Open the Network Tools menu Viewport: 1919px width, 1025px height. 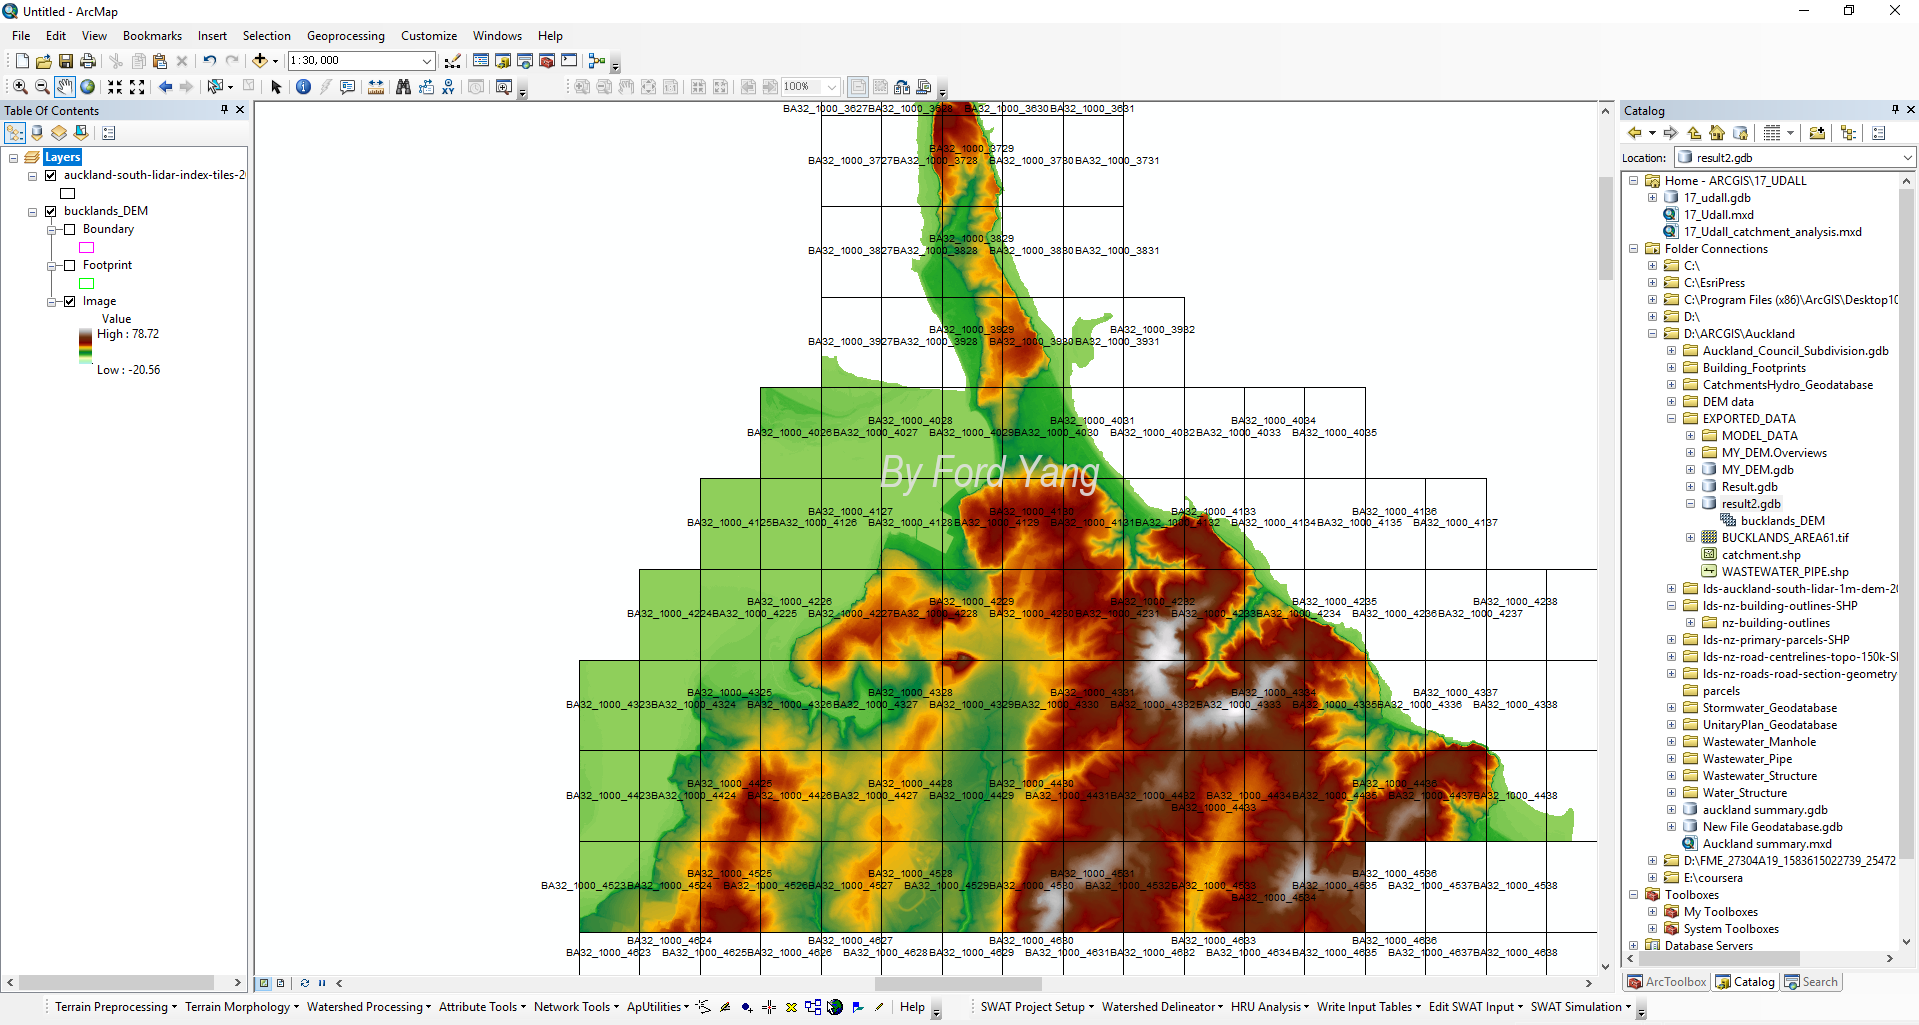(x=576, y=1007)
